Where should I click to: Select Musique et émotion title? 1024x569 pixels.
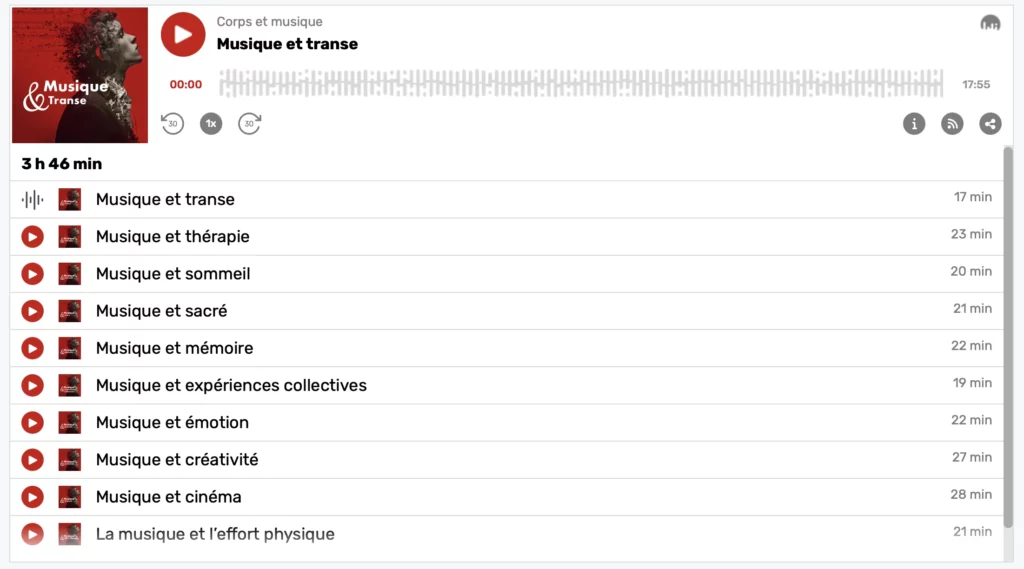[172, 422]
